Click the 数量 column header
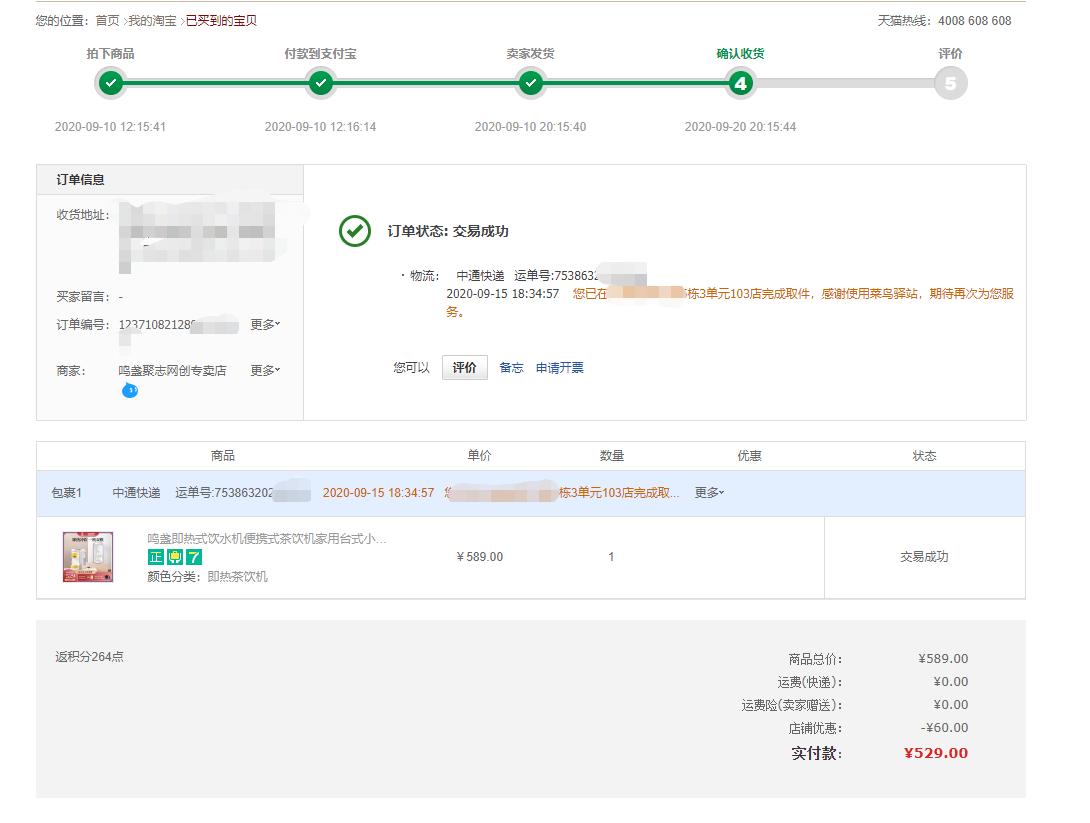Image resolution: width=1090 pixels, height=823 pixels. tap(612, 456)
